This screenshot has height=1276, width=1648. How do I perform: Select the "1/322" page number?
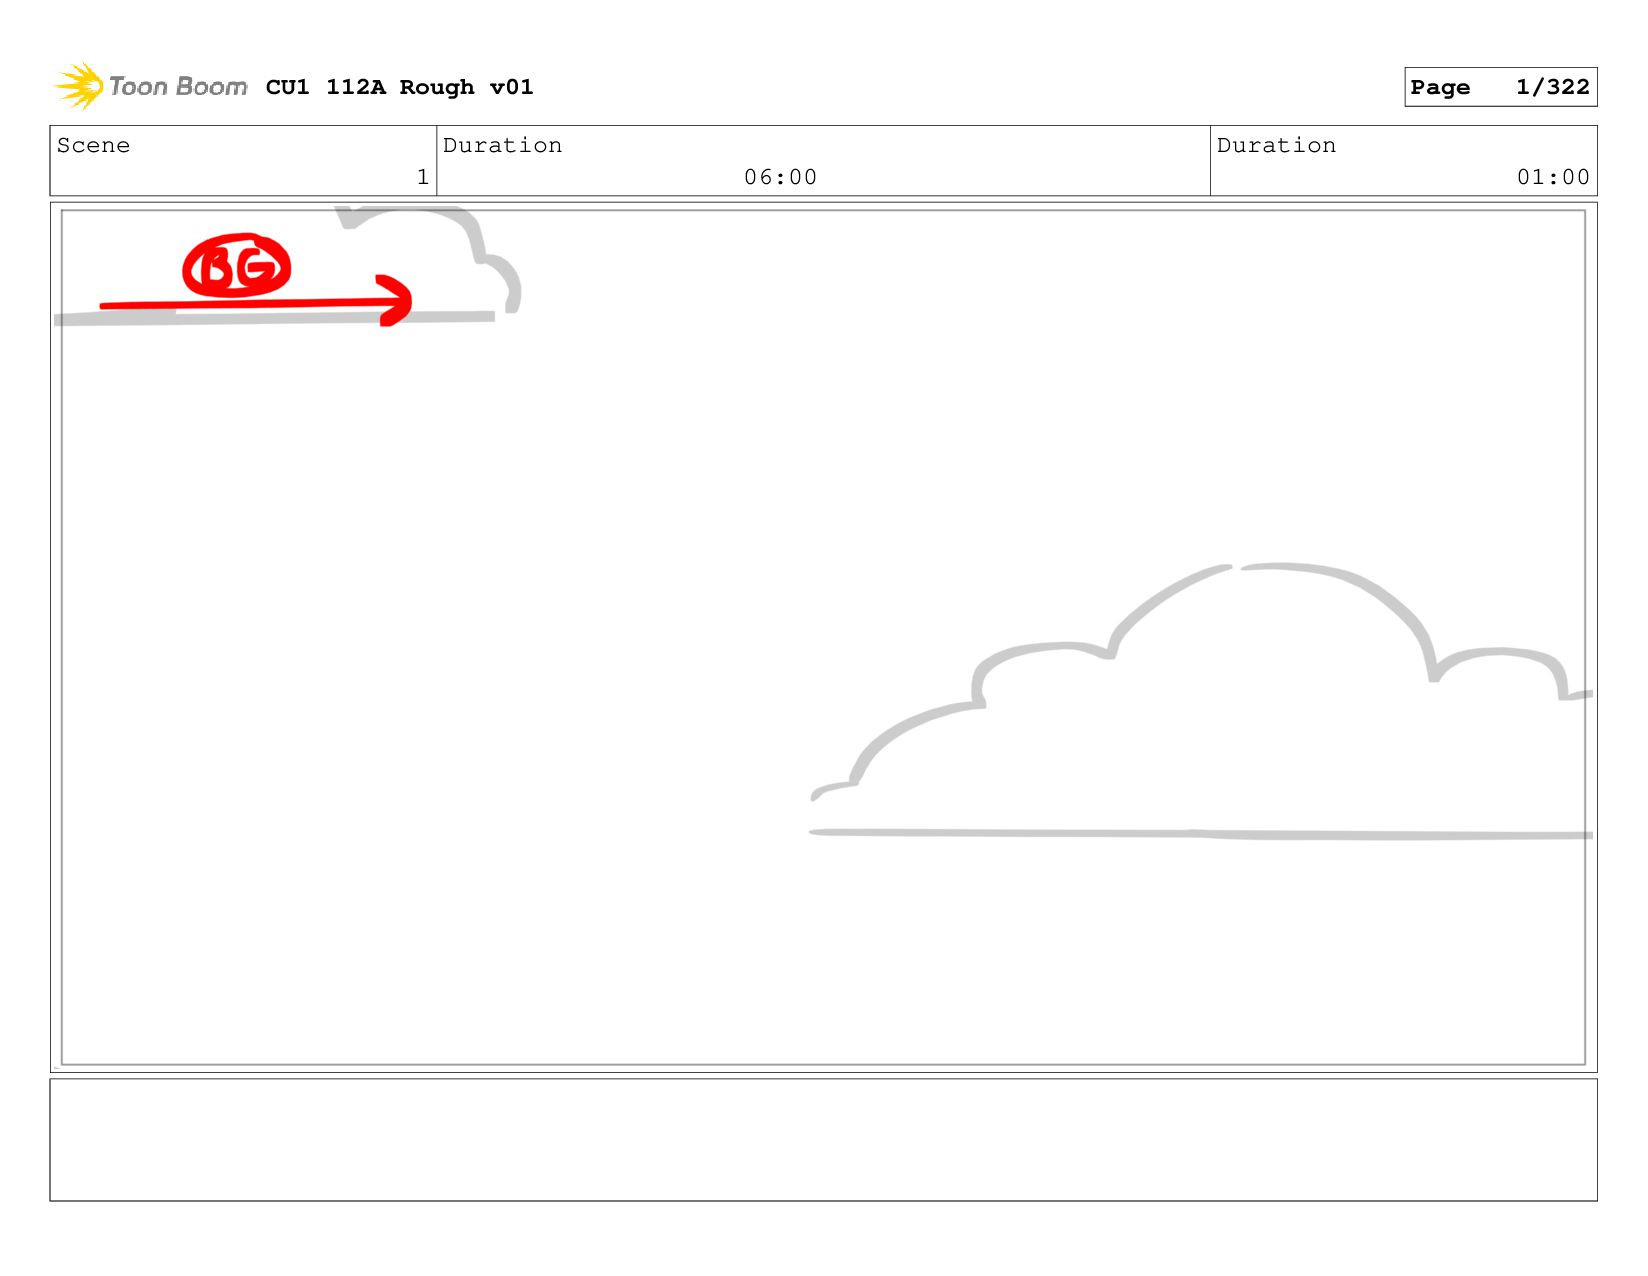tap(1552, 87)
